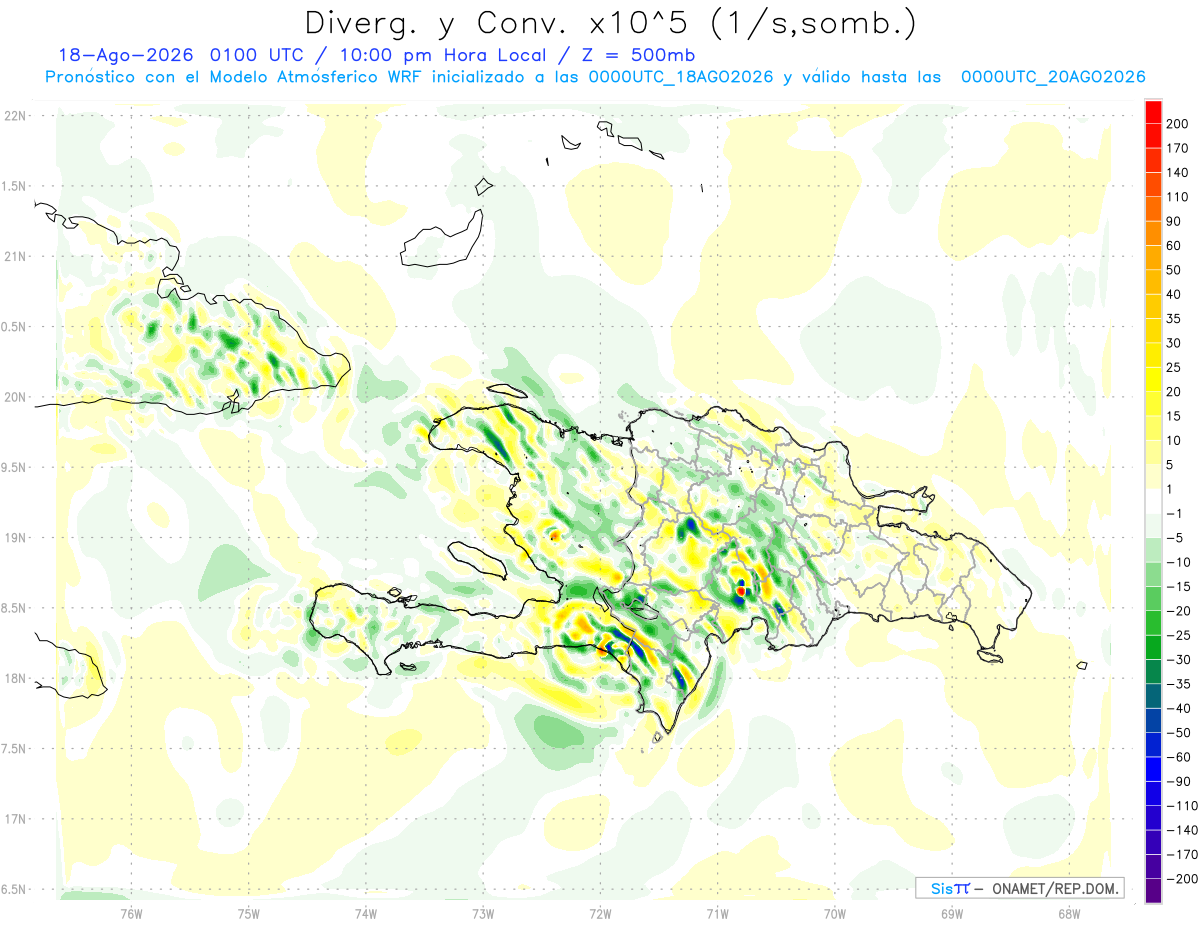Click the -200 color scale label

point(1181,880)
